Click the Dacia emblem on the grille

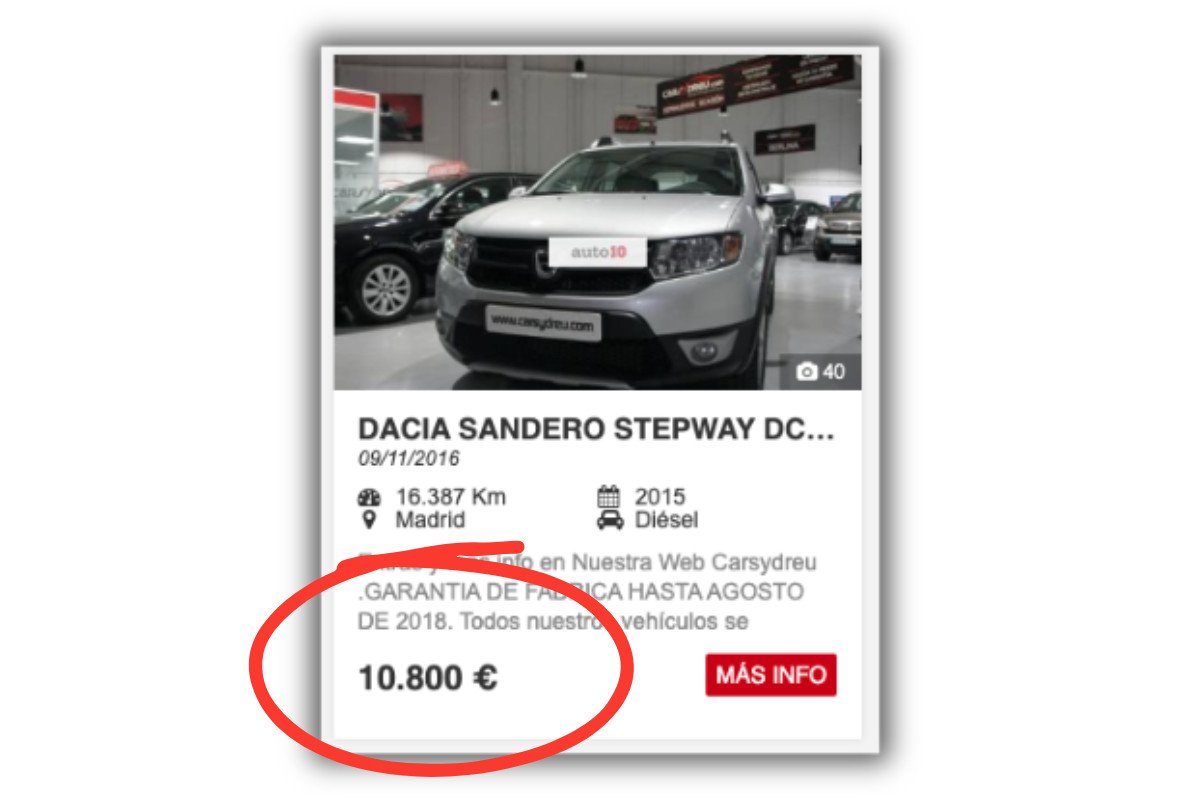pyautogui.click(x=545, y=264)
